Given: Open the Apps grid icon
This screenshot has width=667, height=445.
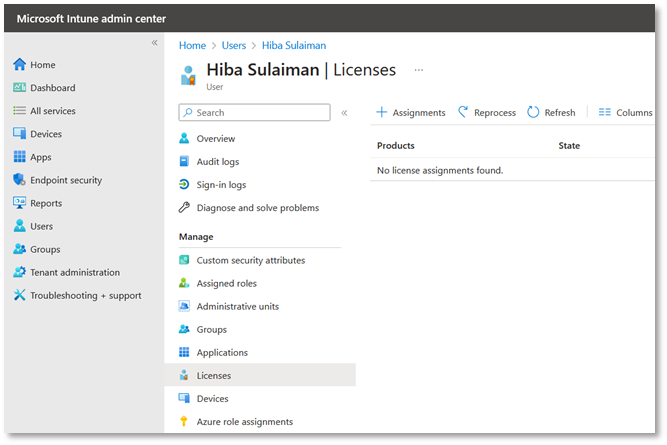Looking at the screenshot, I should [19, 157].
